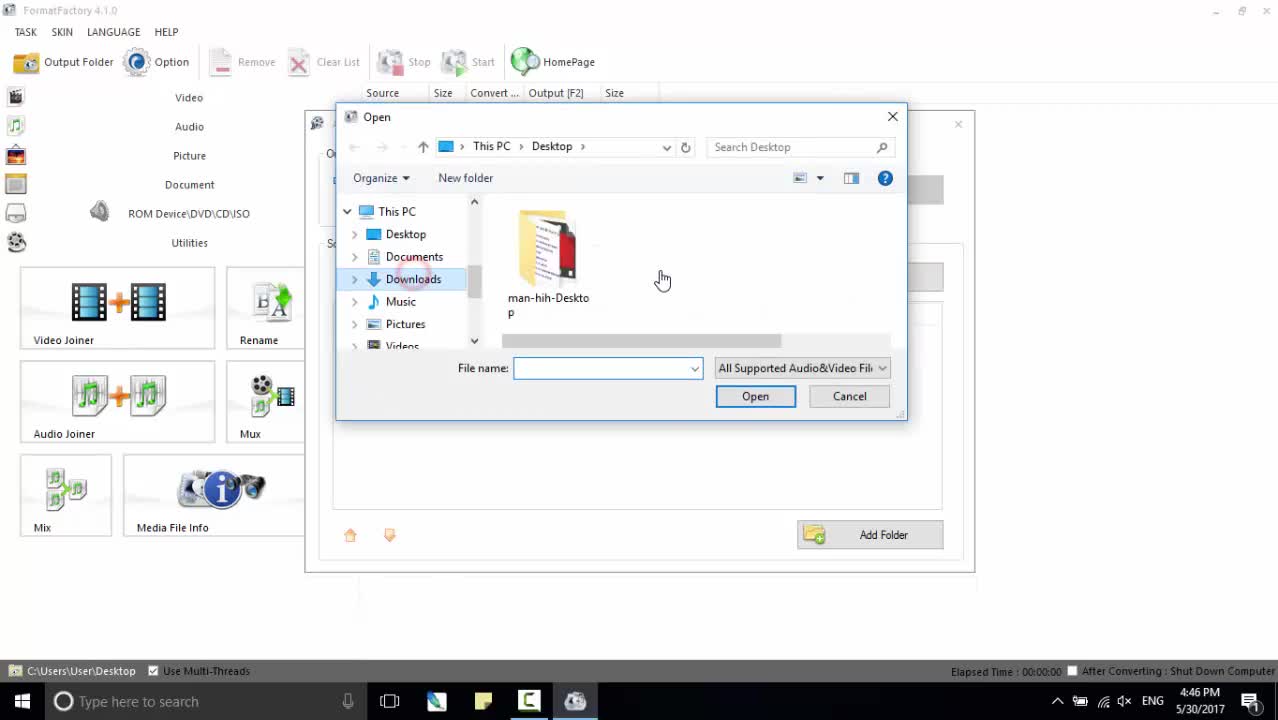Click the Output [F2] column header

click(556, 93)
